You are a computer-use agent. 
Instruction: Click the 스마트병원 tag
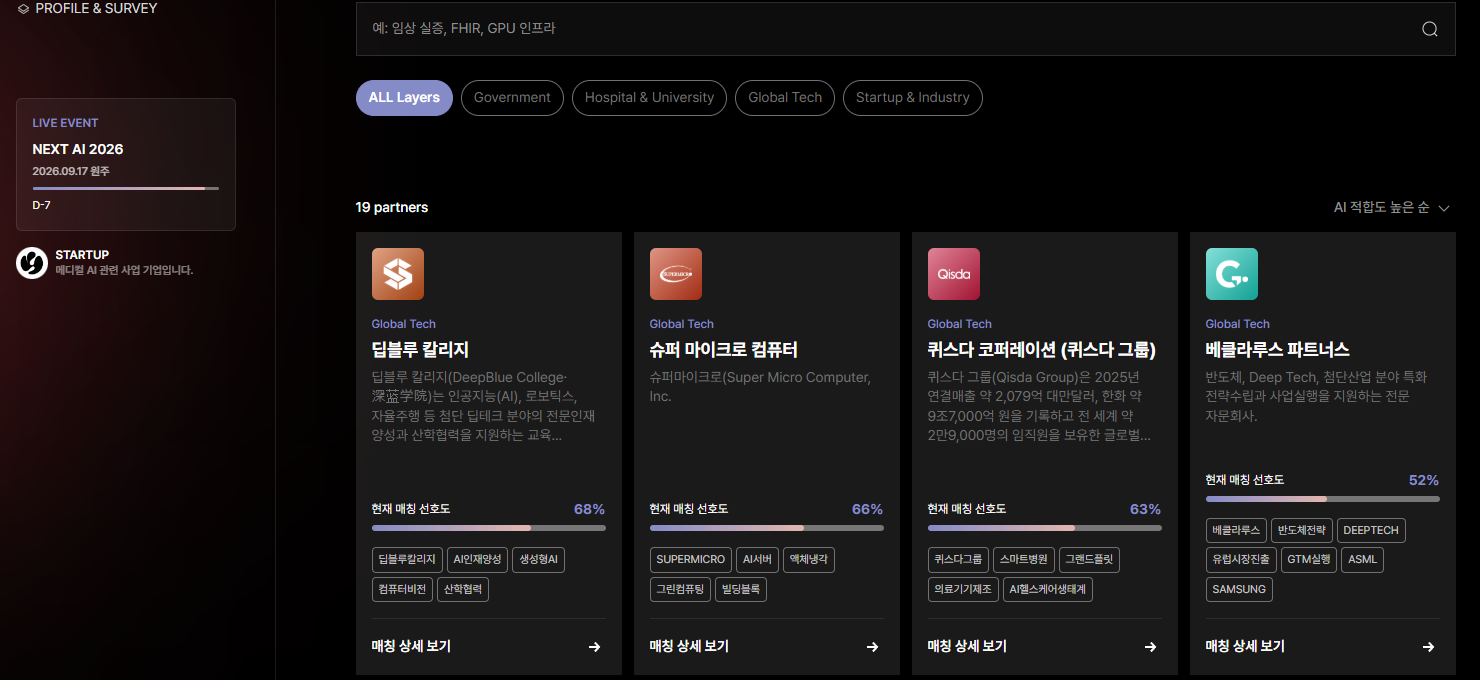(1023, 560)
